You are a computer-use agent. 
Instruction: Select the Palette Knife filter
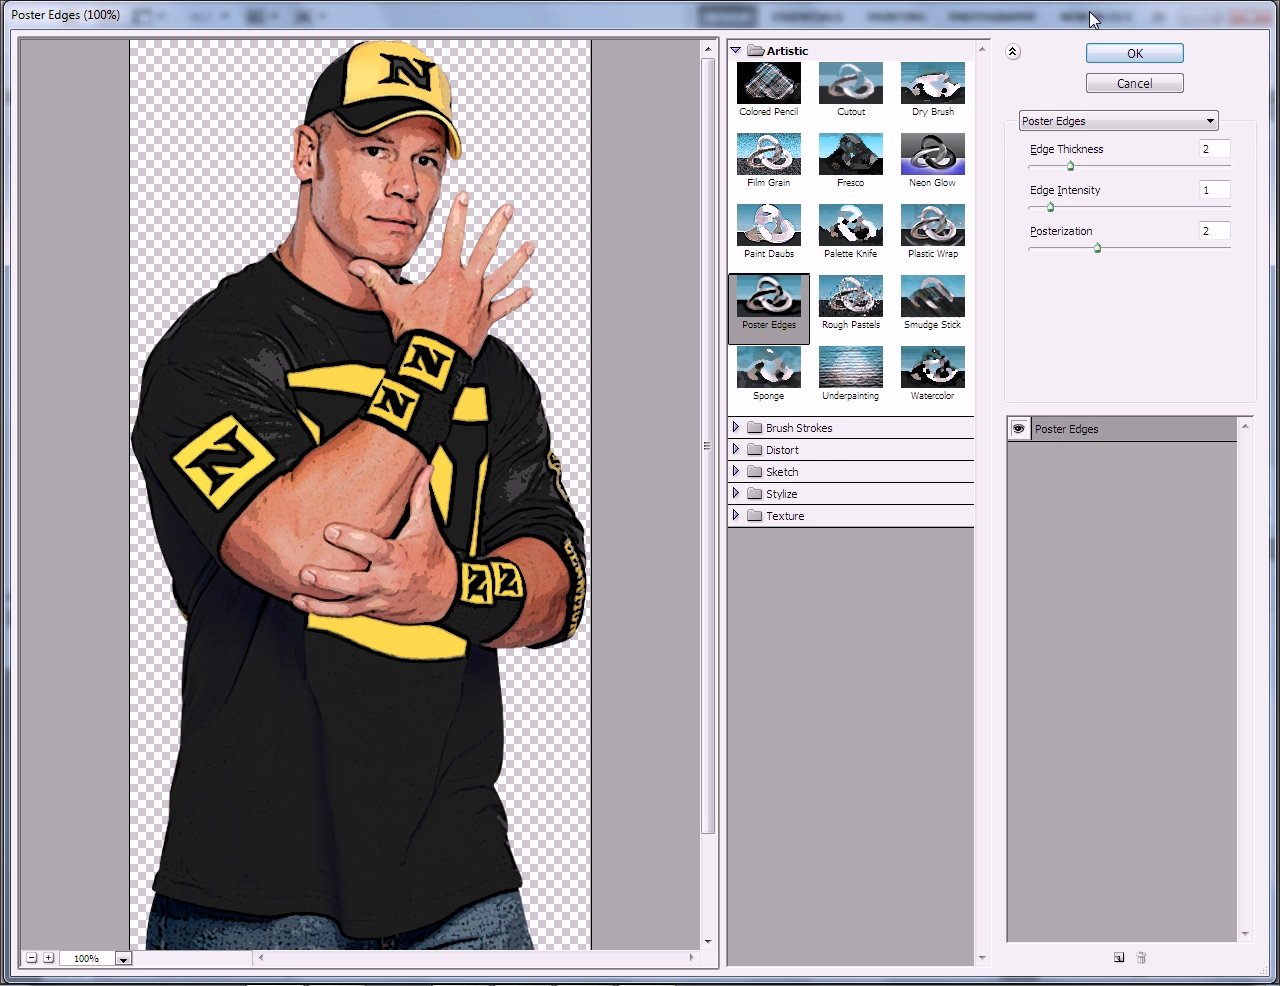point(850,225)
